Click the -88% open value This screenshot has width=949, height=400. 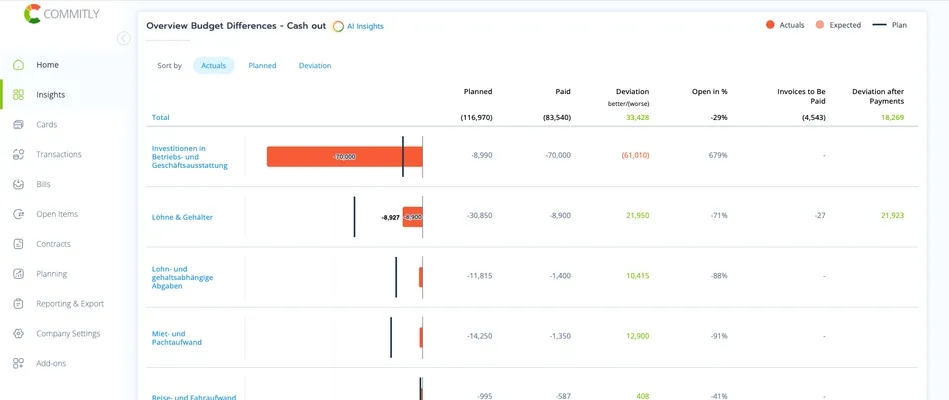point(719,276)
